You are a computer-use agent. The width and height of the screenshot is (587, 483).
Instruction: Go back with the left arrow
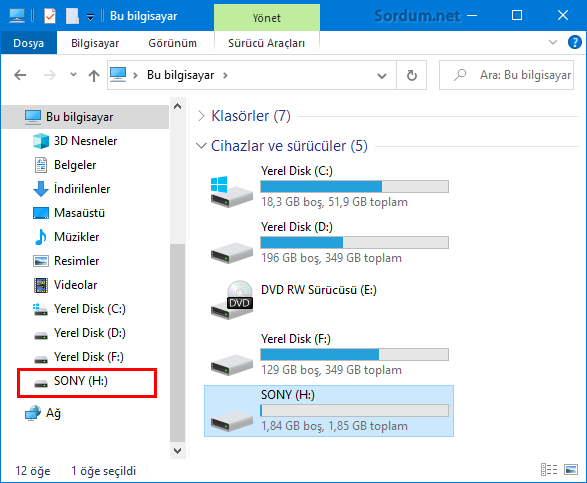(x=20, y=75)
